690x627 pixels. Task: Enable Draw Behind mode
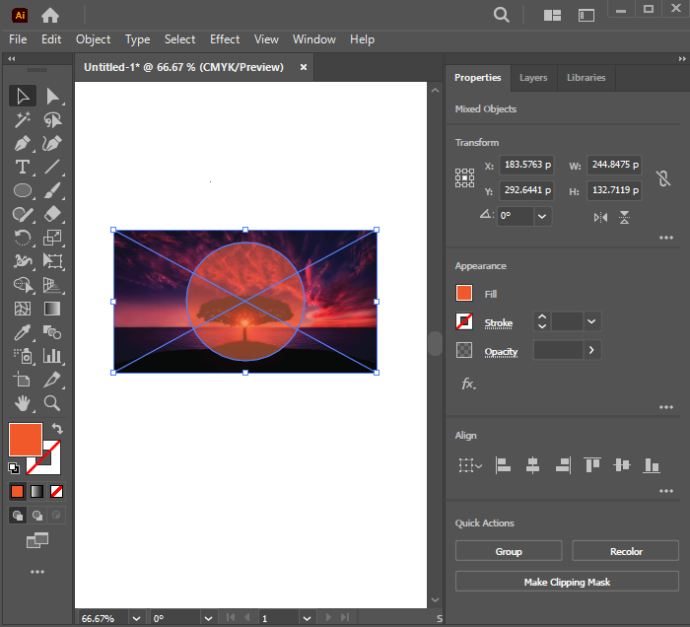tap(37, 515)
